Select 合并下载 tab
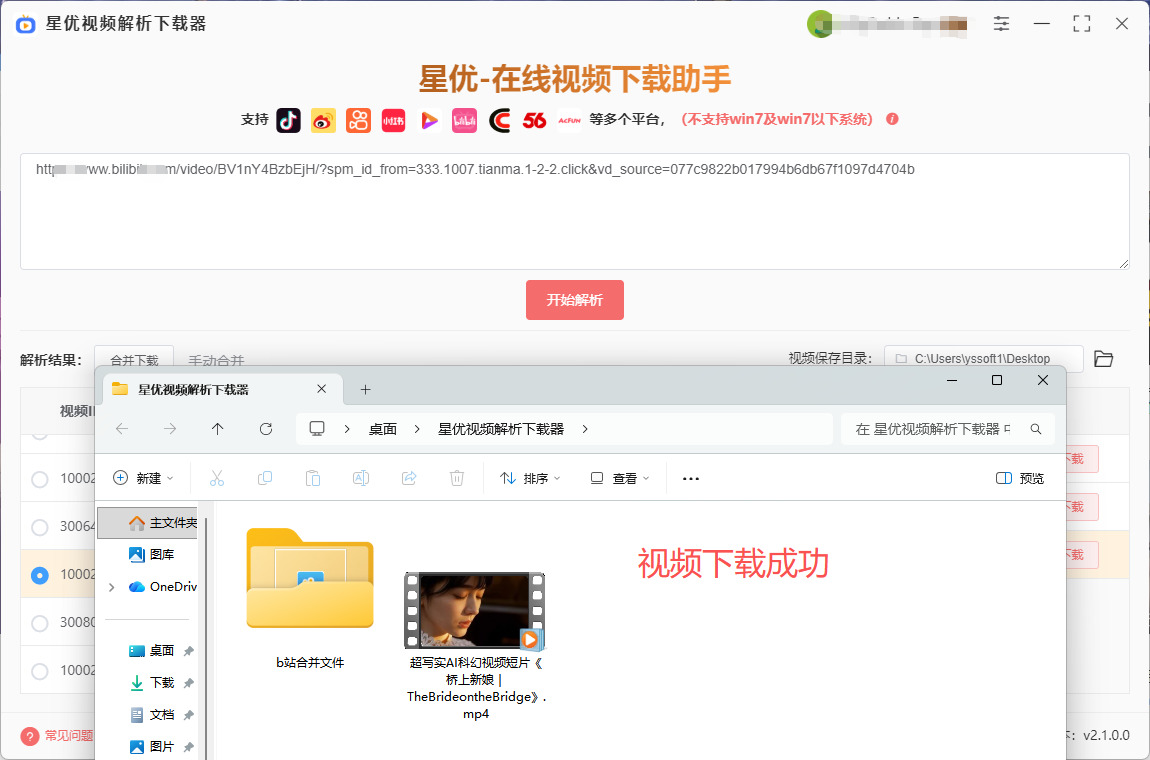Screen dimensions: 1150x760 click(134, 359)
